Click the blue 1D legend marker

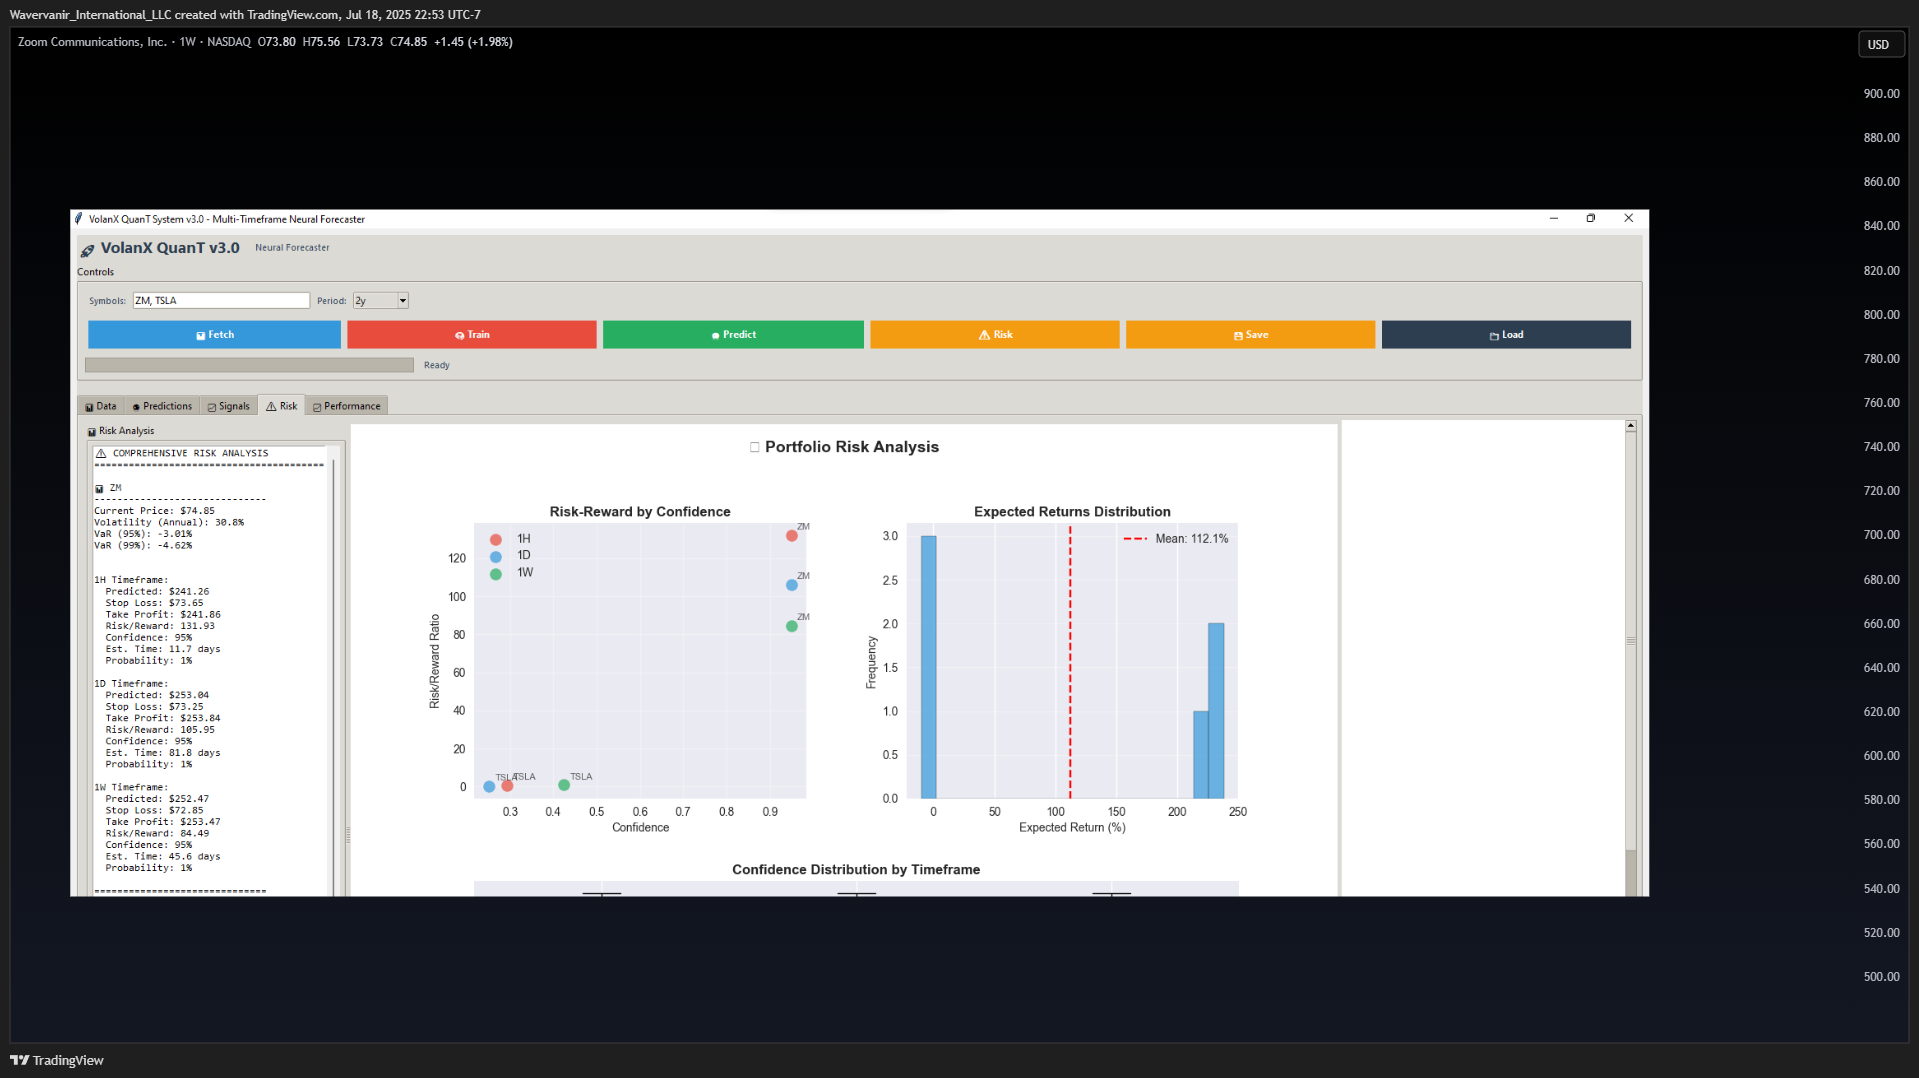click(495, 557)
